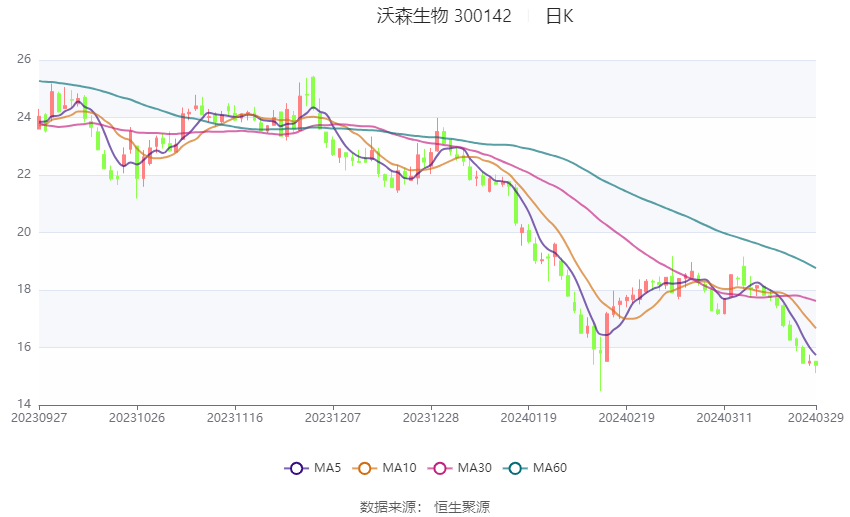850x517 pixels.
Task: Click the MA10 legend text label
Action: click(399, 467)
